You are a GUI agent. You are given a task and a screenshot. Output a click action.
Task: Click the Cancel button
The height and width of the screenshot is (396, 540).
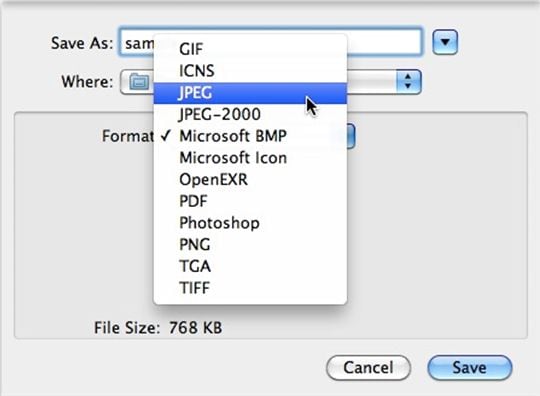(368, 367)
